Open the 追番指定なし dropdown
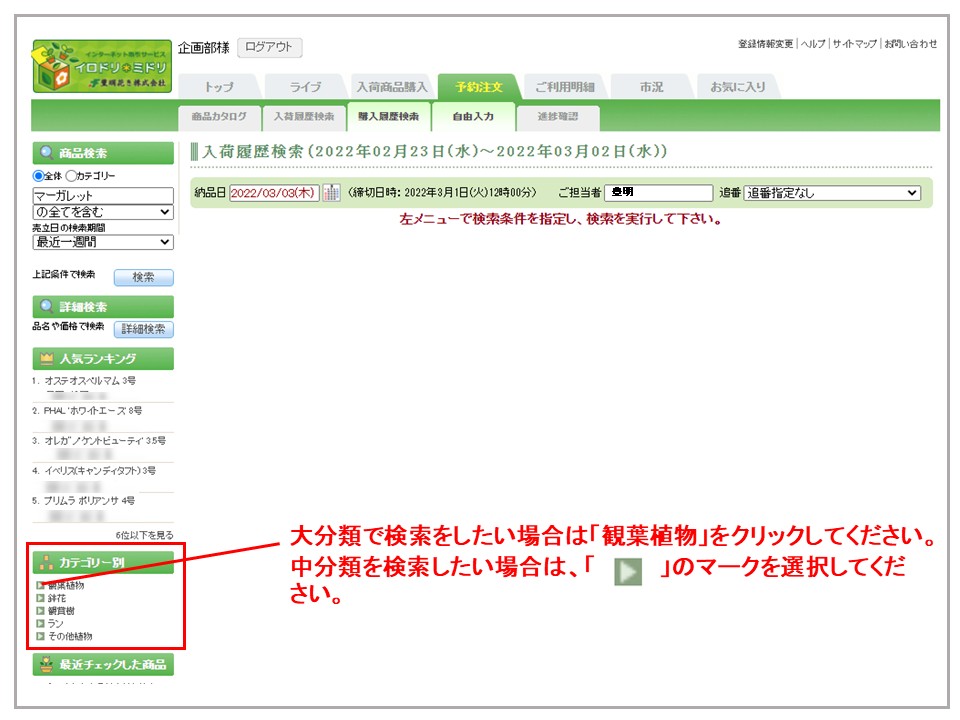The height and width of the screenshot is (720, 960). 832,193
